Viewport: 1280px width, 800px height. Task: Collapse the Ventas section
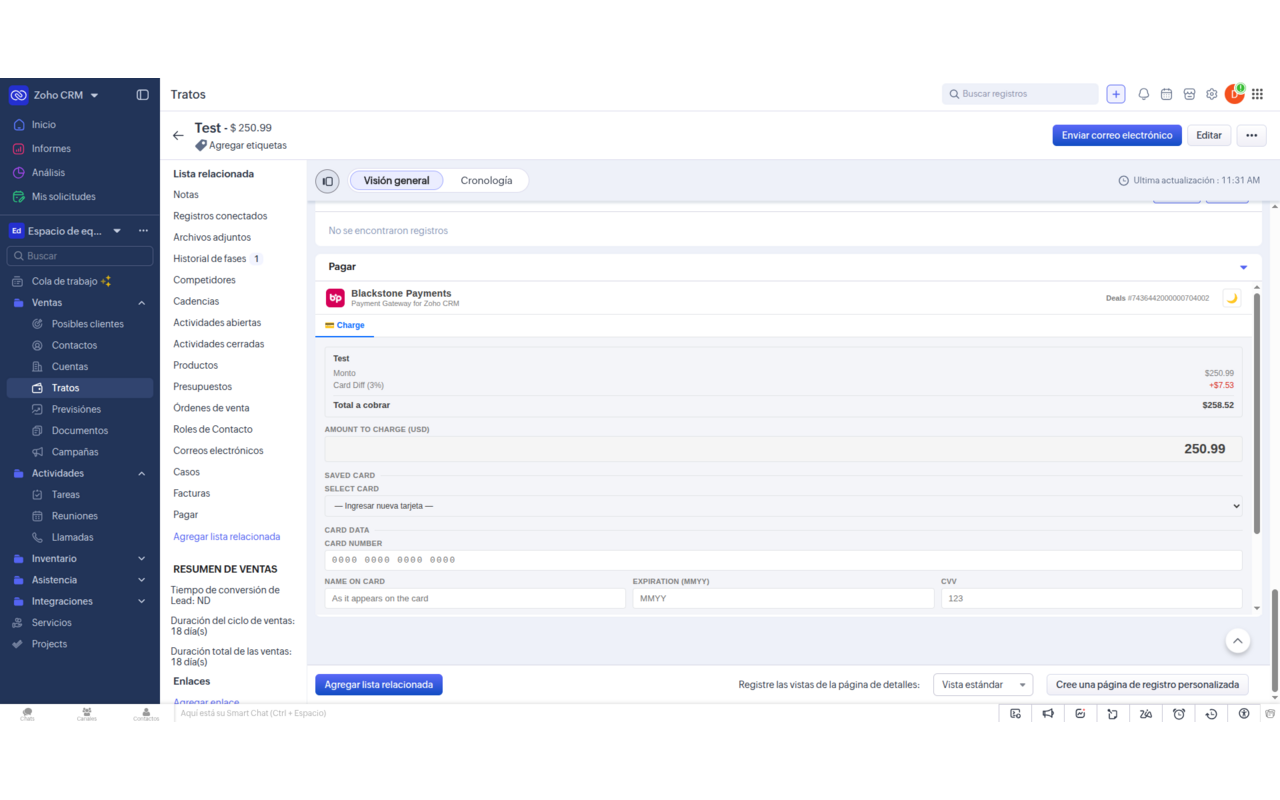point(141,303)
